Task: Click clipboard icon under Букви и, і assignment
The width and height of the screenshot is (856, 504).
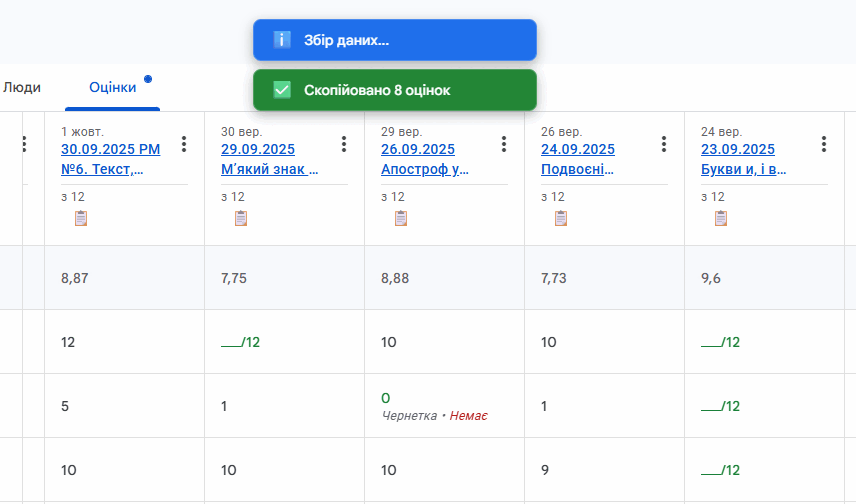Action: (721, 218)
